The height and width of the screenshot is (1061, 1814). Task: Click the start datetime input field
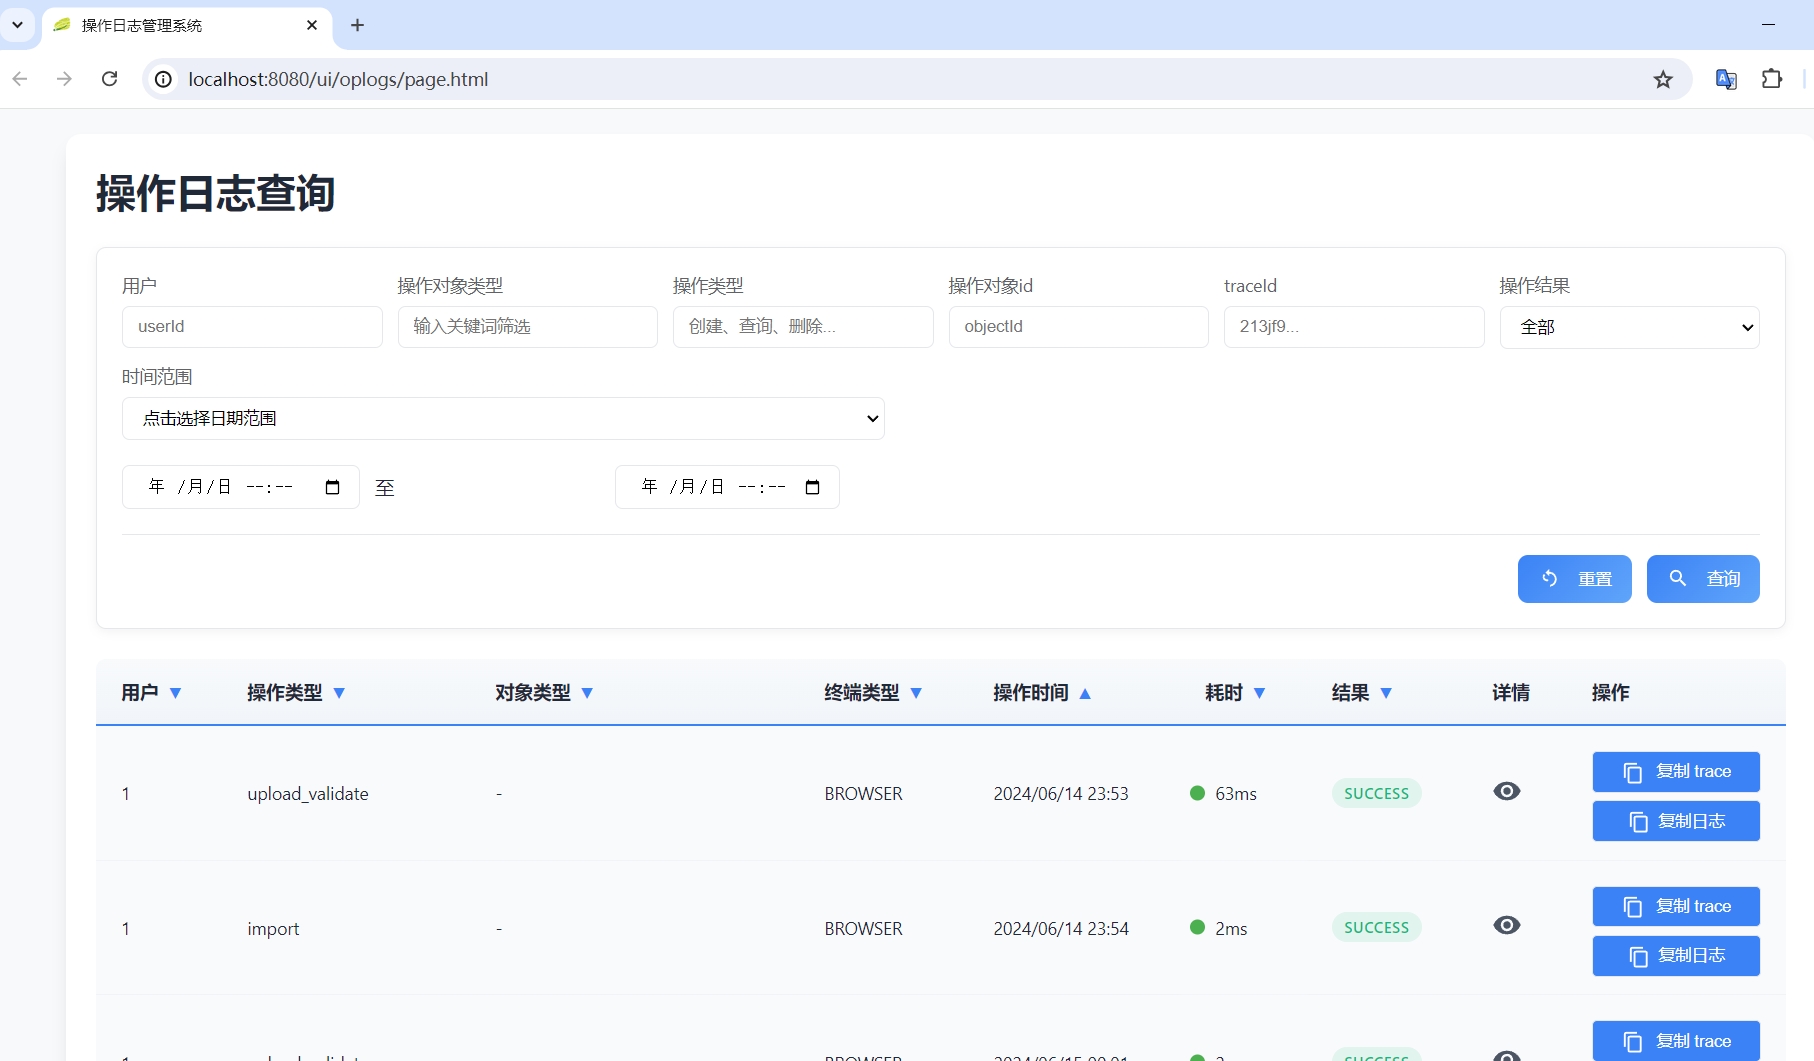pyautogui.click(x=240, y=487)
